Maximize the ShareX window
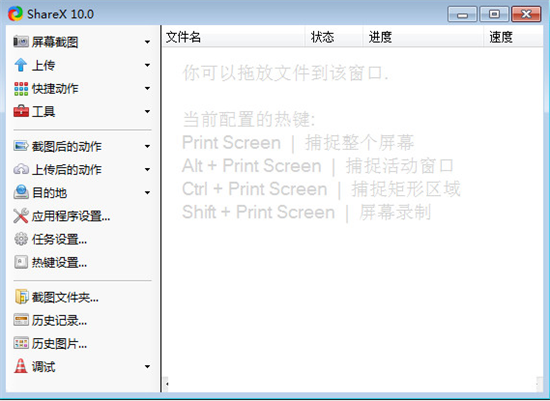Viewport: 550px width, 401px height. point(494,14)
